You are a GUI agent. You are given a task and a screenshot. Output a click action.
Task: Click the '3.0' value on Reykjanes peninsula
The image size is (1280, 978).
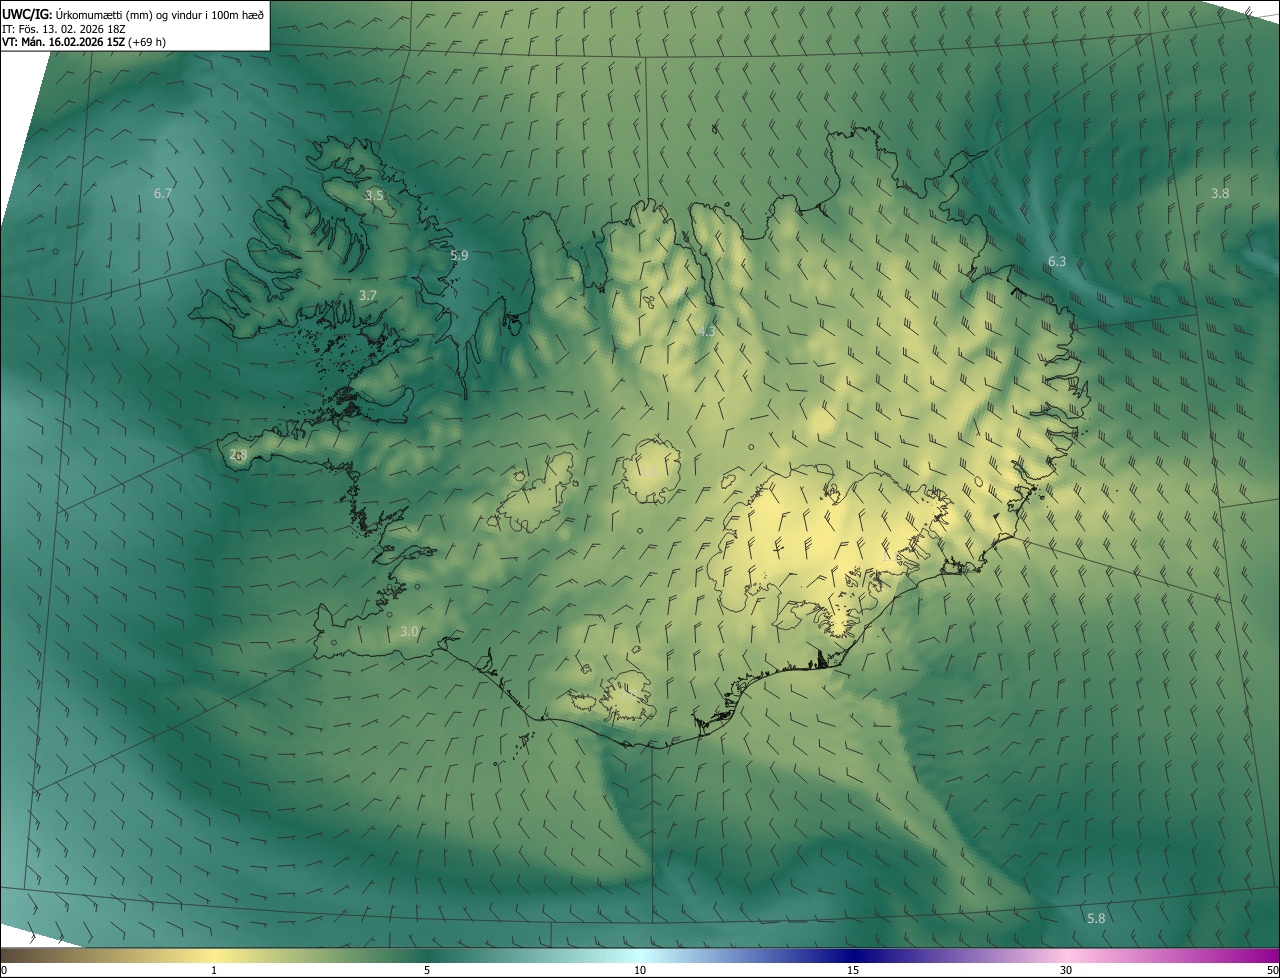(x=409, y=631)
